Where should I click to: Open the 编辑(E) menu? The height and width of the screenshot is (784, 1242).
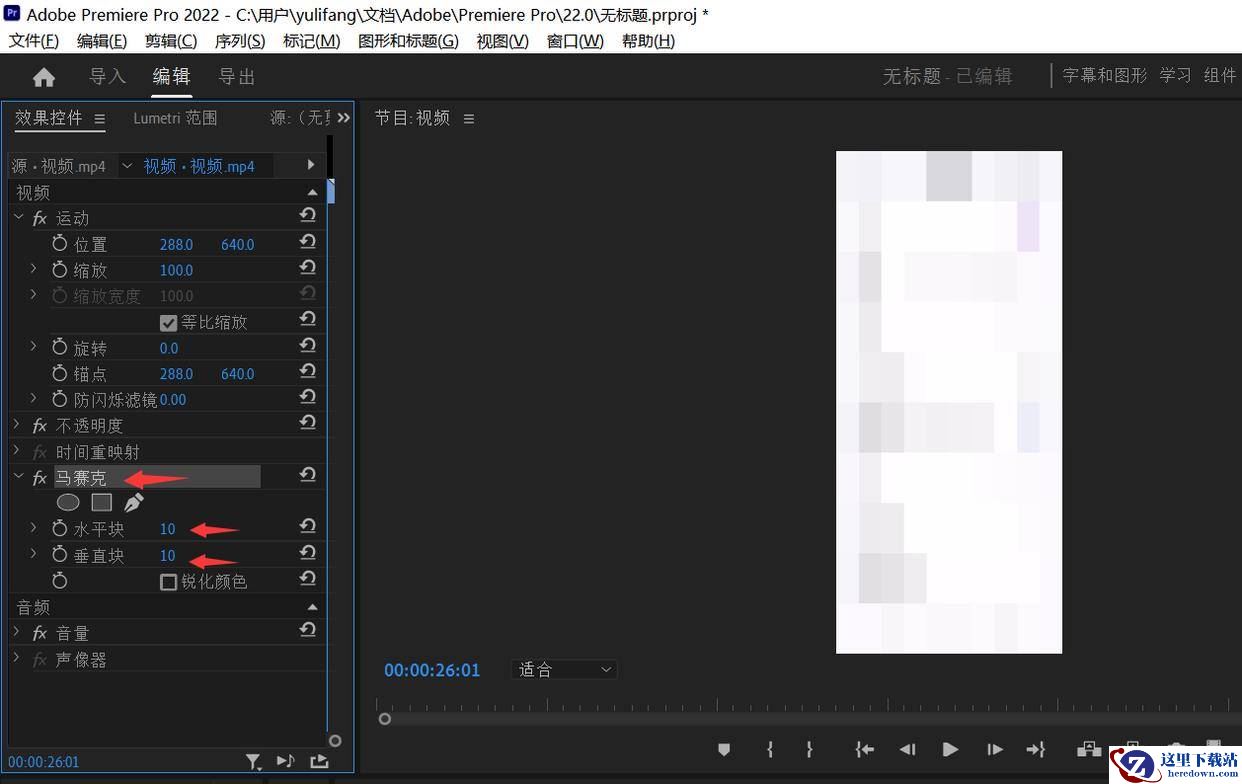[102, 41]
